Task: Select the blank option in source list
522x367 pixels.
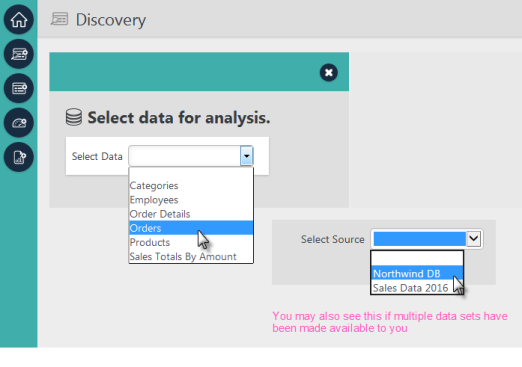Action: [417, 259]
